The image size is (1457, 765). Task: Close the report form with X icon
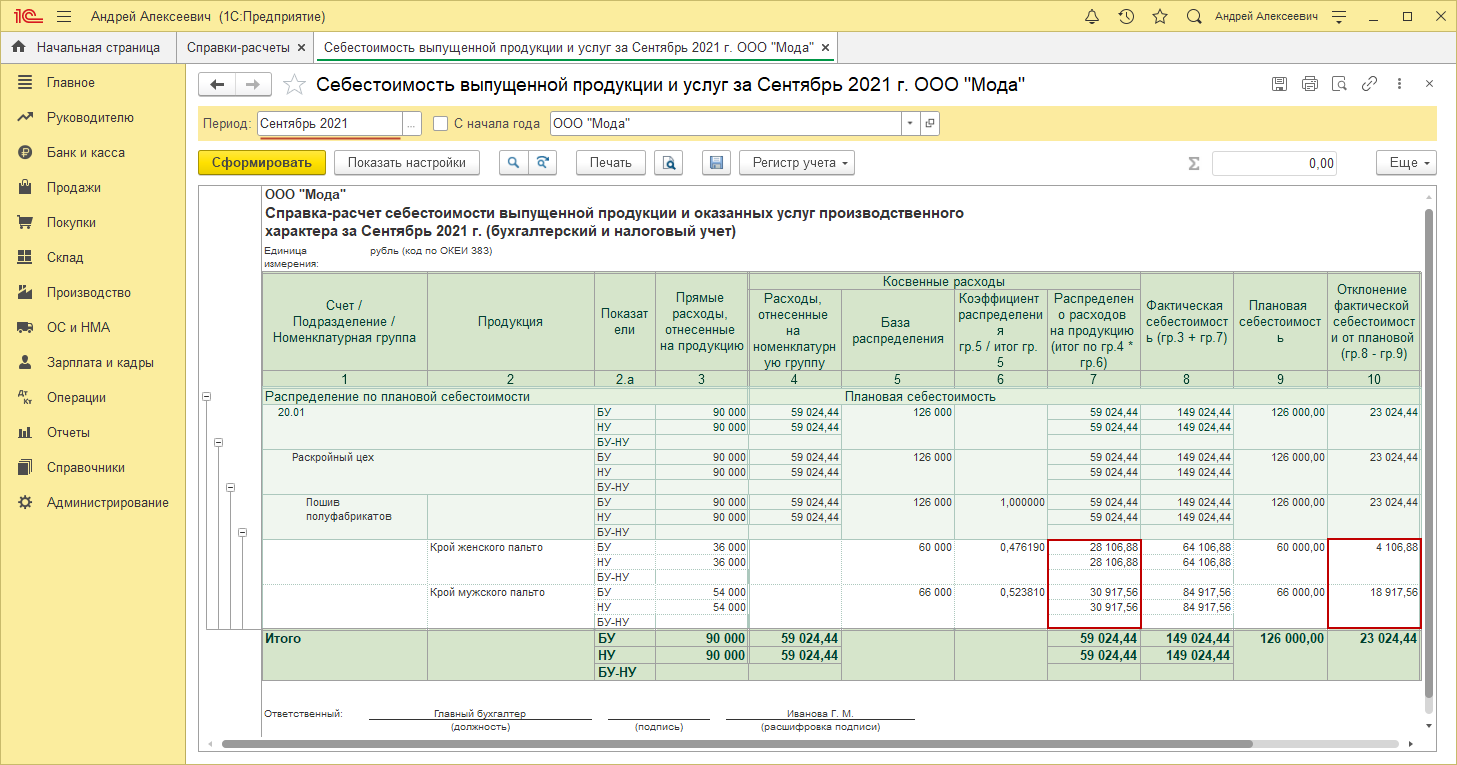coord(1429,84)
